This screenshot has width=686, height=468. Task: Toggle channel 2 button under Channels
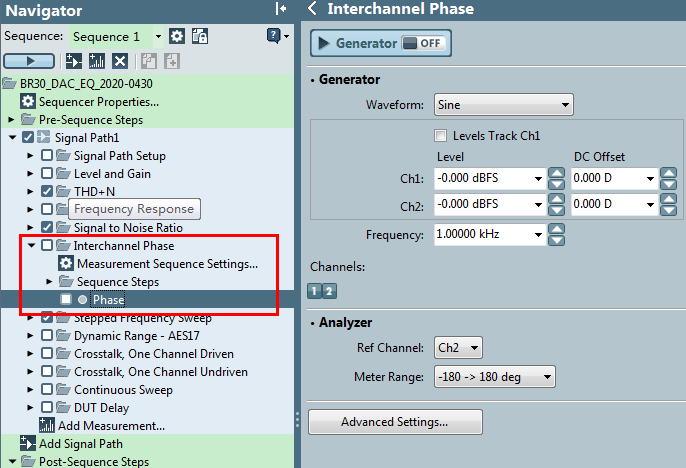pyautogui.click(x=329, y=291)
